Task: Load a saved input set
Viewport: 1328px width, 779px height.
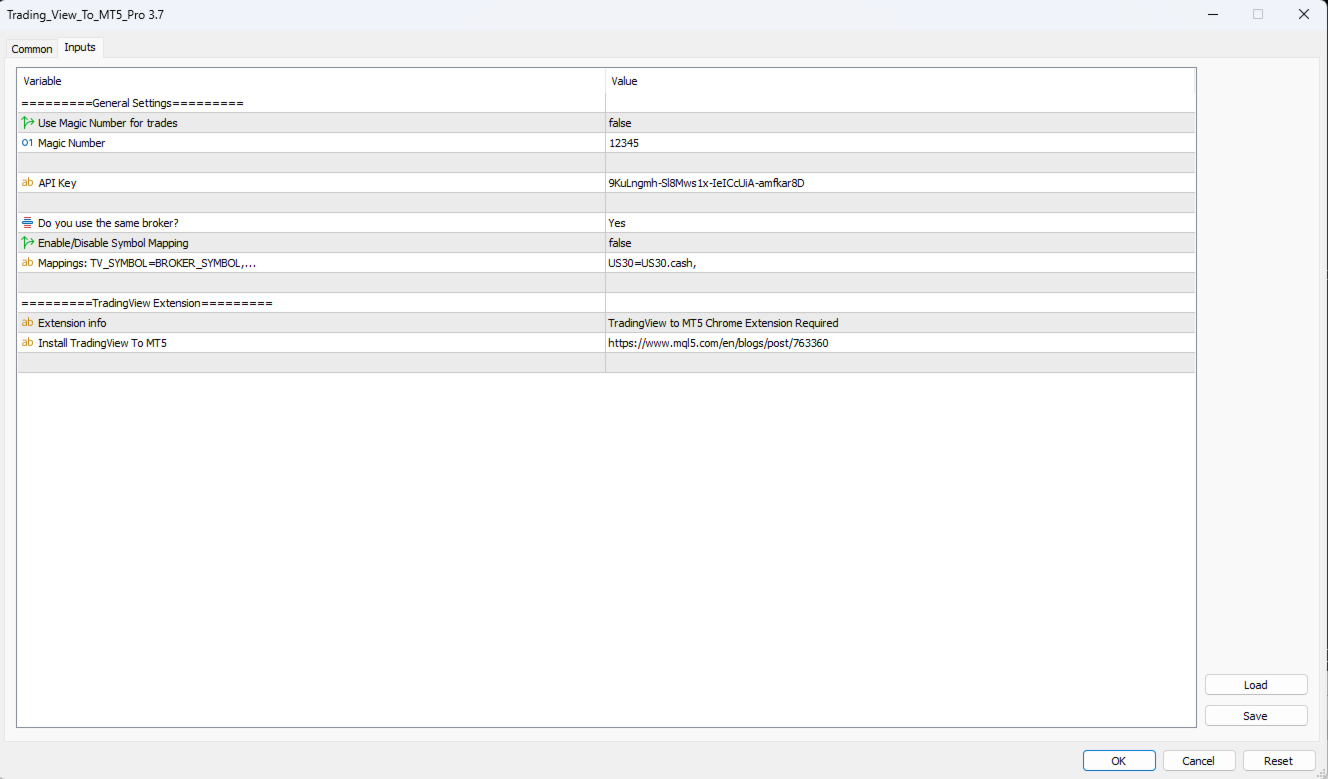Action: tap(1256, 685)
